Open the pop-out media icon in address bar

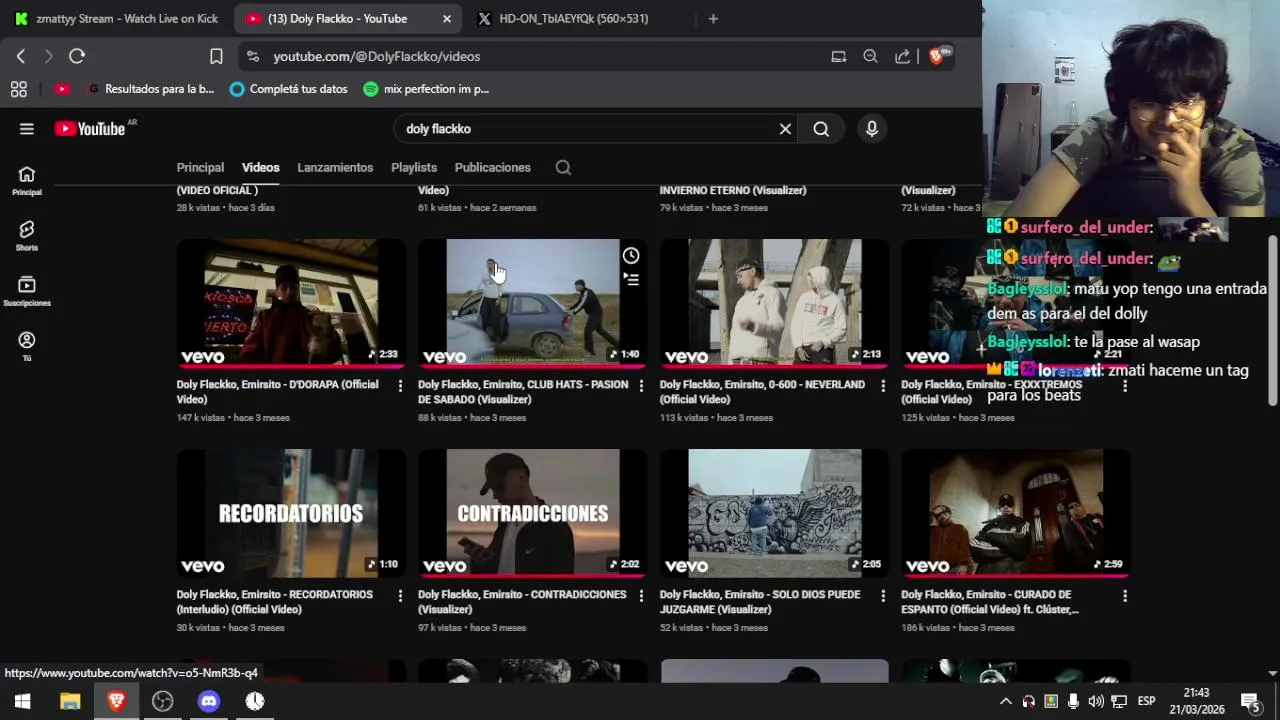[x=839, y=57]
